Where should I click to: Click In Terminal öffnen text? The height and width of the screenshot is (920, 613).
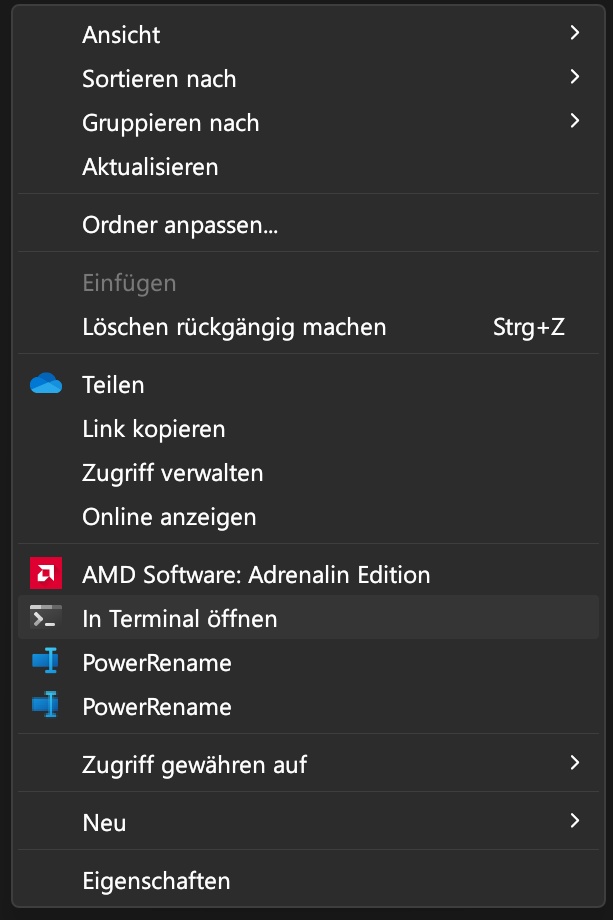(180, 619)
